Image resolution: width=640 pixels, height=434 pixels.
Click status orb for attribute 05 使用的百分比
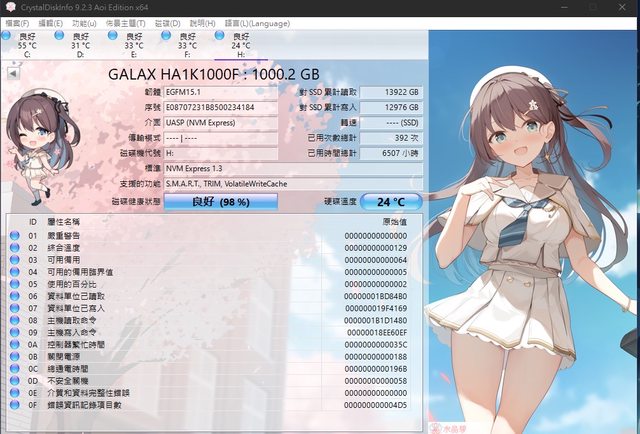click(x=15, y=284)
